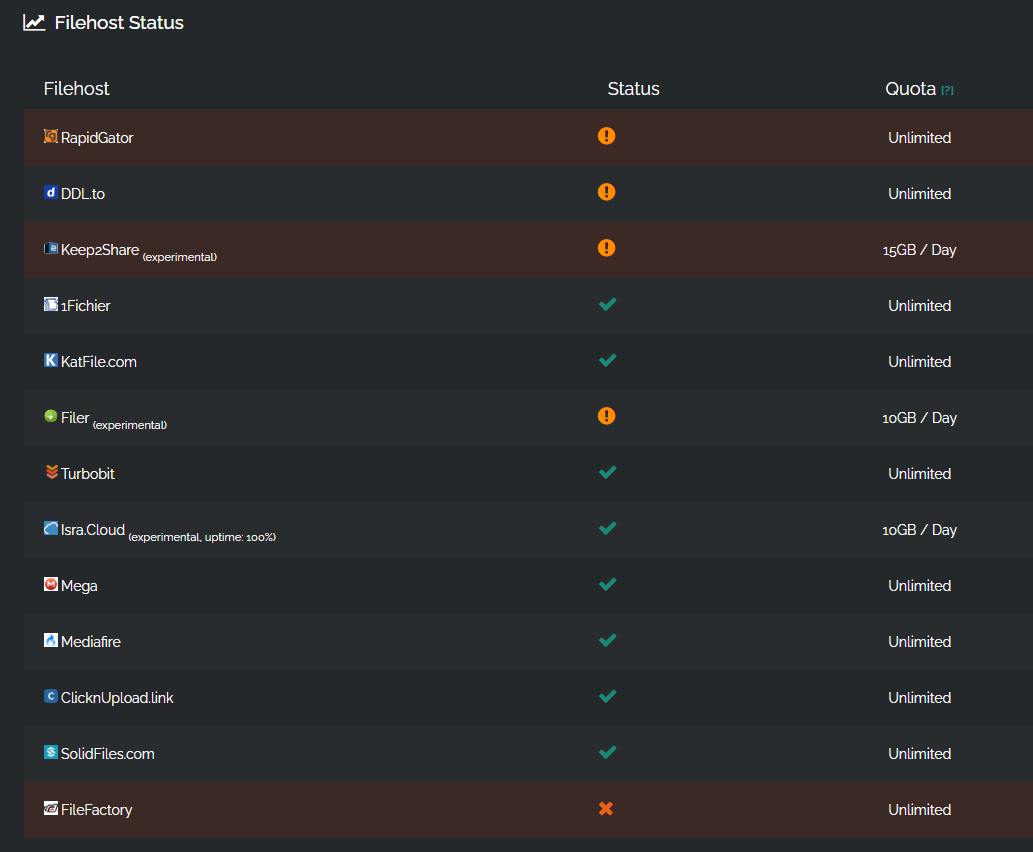The height and width of the screenshot is (852, 1033).
Task: Click the green checkmark for Mega
Action: tap(607, 584)
